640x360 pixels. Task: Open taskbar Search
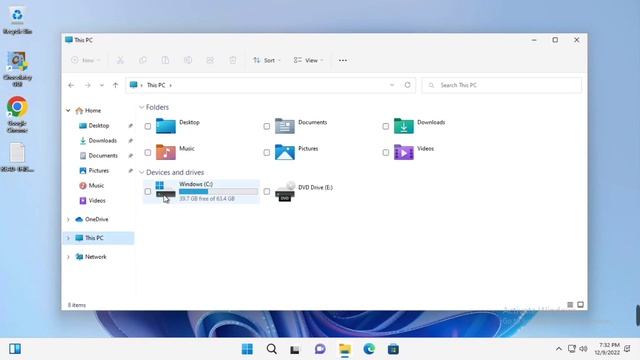point(271,349)
